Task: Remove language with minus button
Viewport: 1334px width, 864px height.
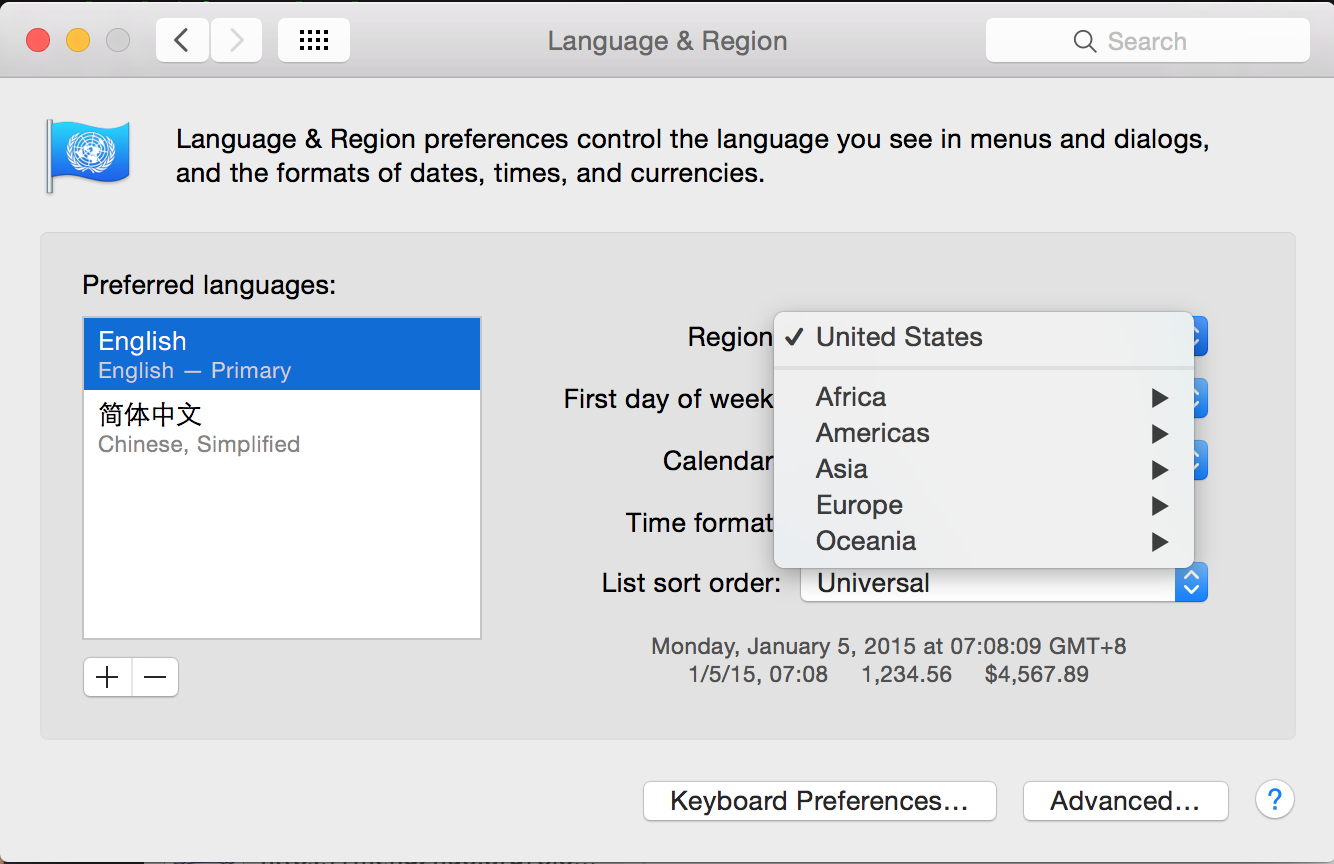Action: (x=155, y=677)
